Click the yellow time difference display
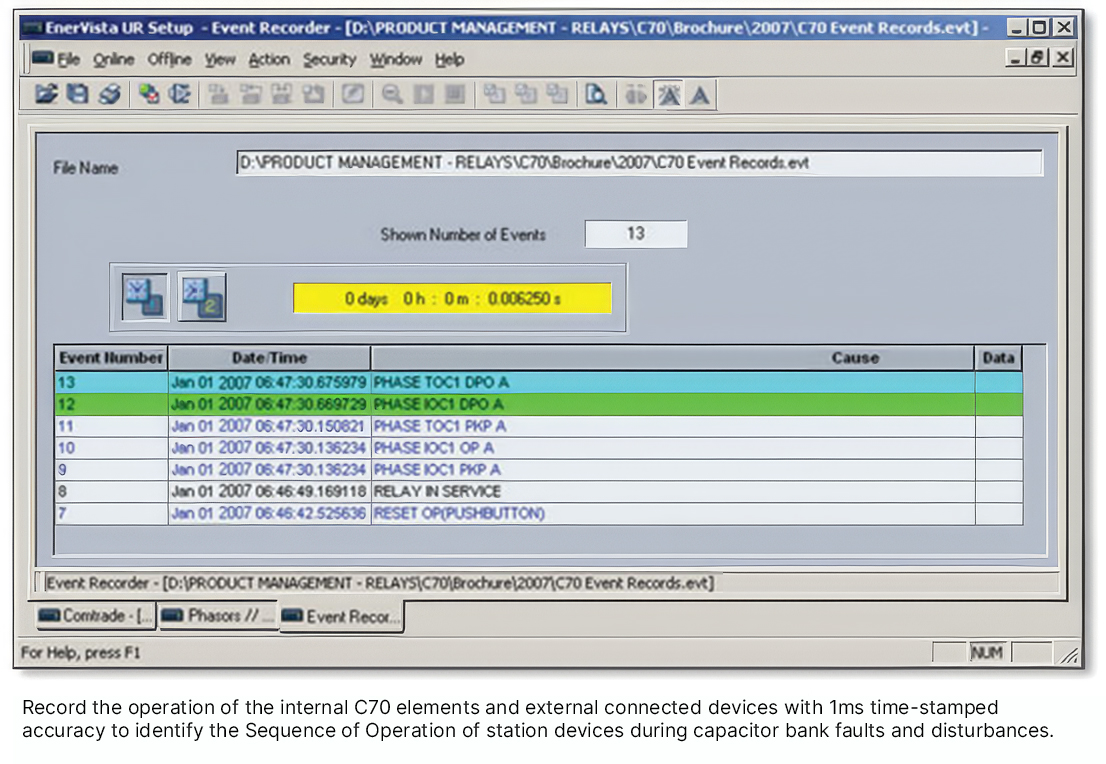 pos(452,298)
